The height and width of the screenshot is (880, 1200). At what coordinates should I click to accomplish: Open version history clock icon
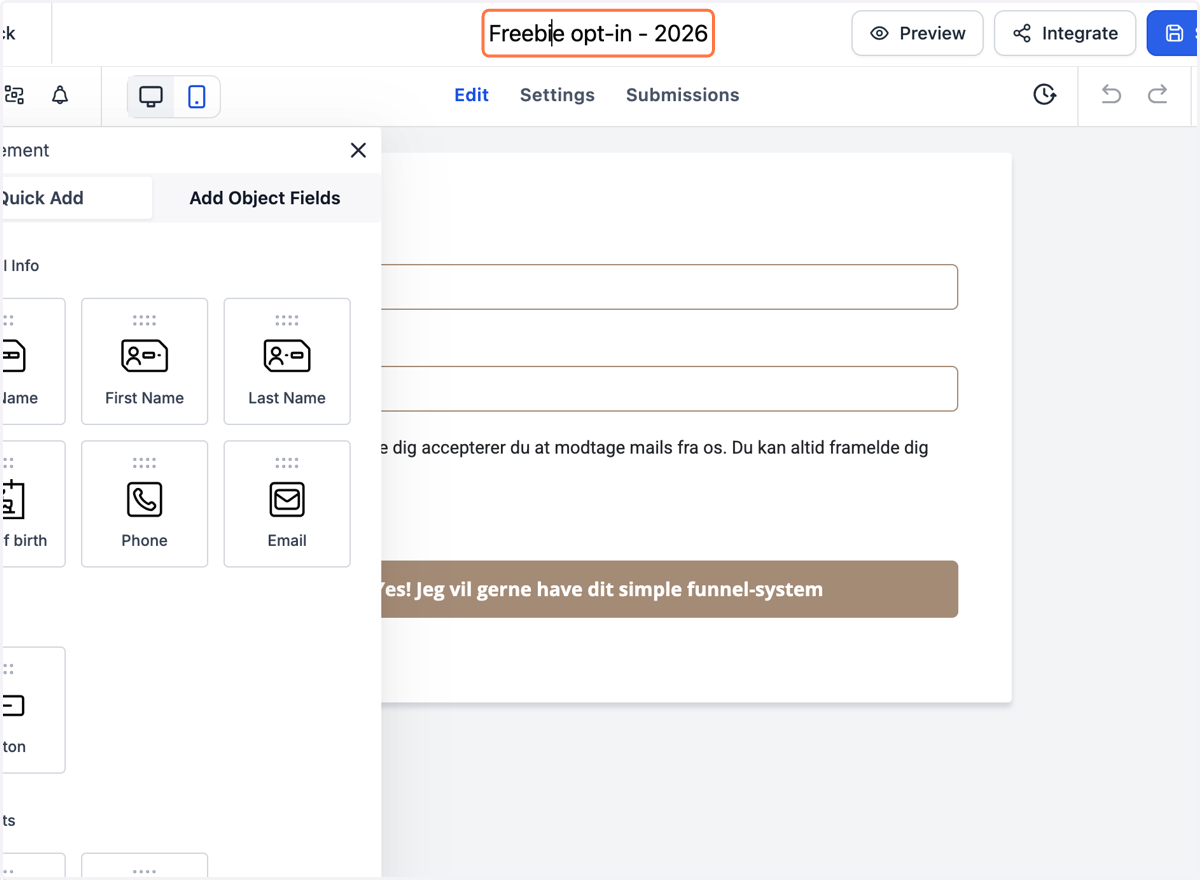pyautogui.click(x=1045, y=94)
